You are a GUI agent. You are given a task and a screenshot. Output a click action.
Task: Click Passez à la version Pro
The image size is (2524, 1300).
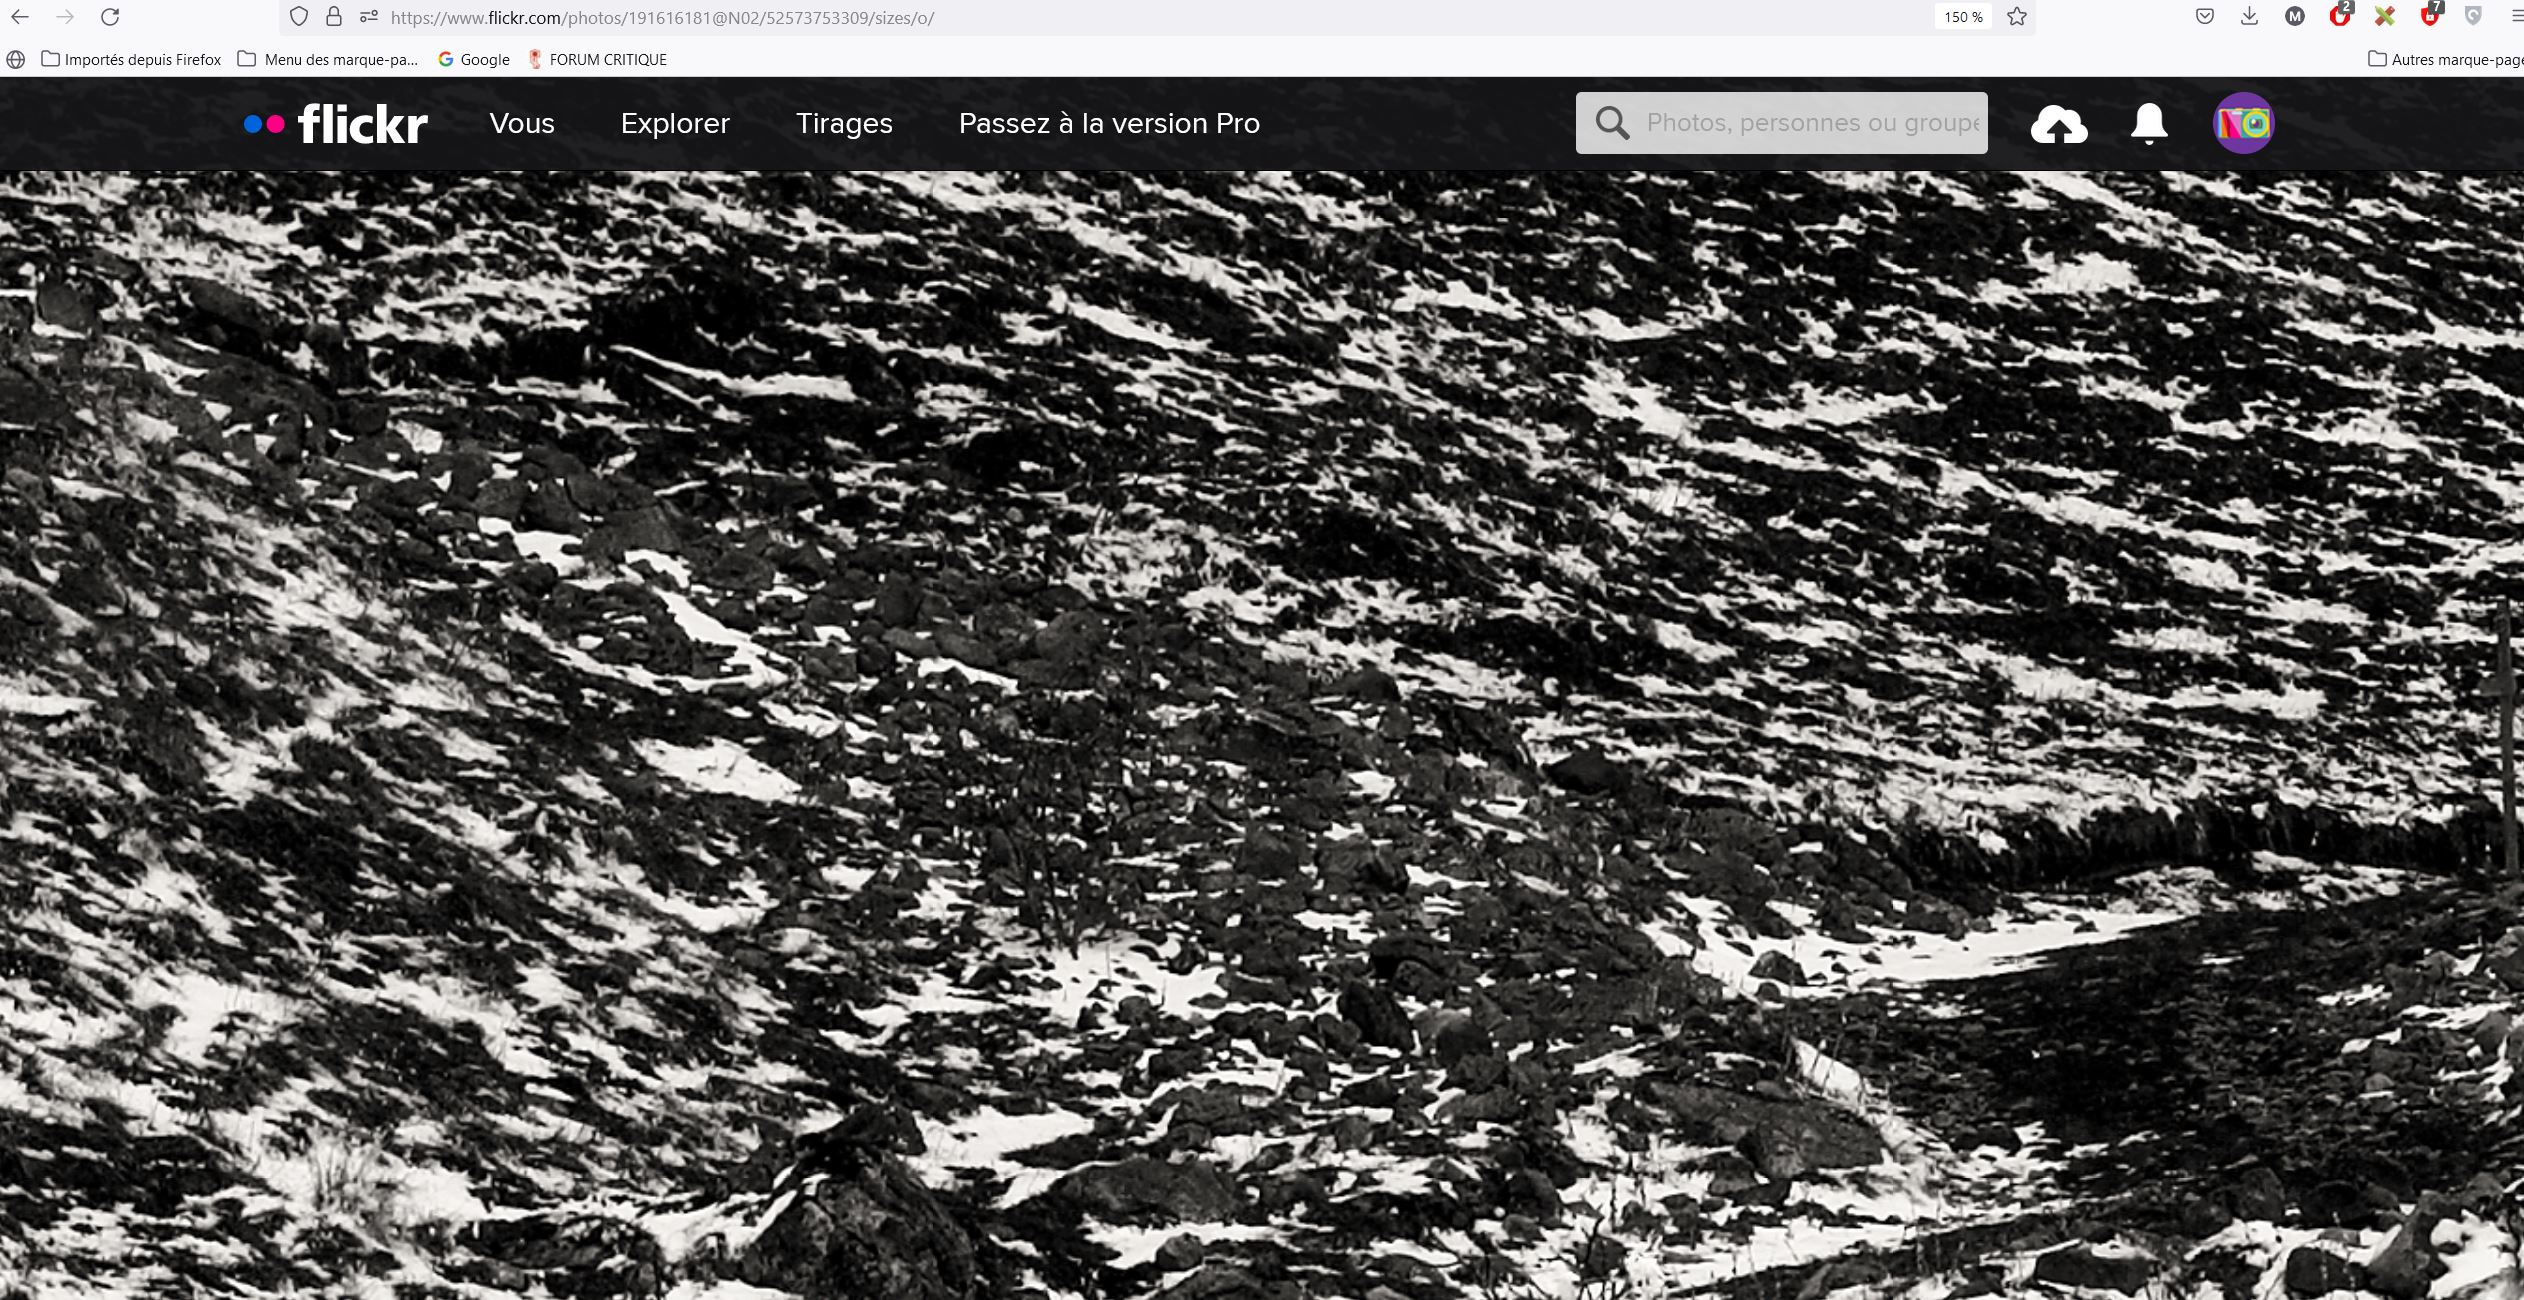[x=1109, y=123]
